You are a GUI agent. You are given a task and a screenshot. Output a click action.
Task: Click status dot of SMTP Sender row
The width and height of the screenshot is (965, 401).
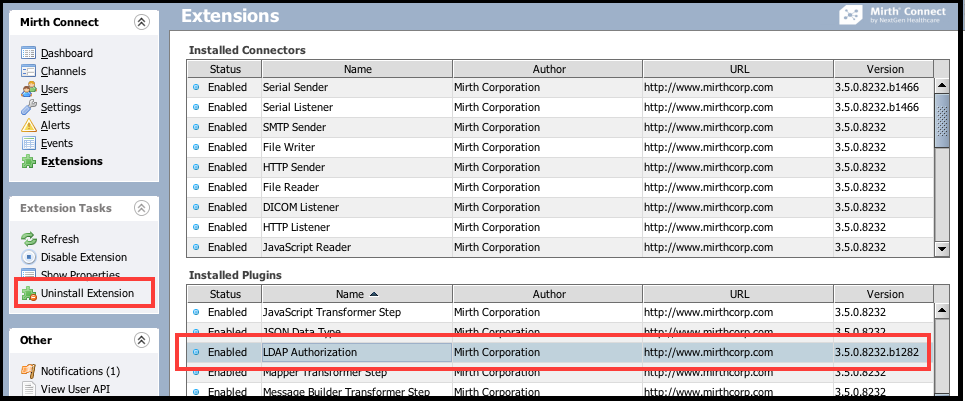tap(196, 127)
